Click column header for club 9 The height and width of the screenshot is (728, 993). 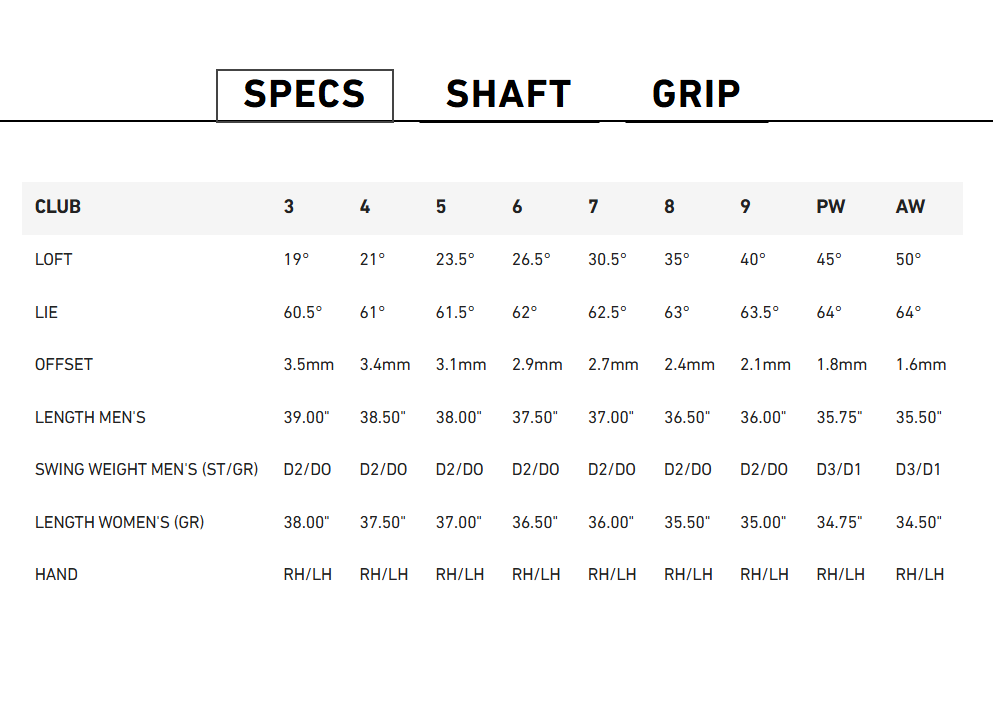pos(745,207)
